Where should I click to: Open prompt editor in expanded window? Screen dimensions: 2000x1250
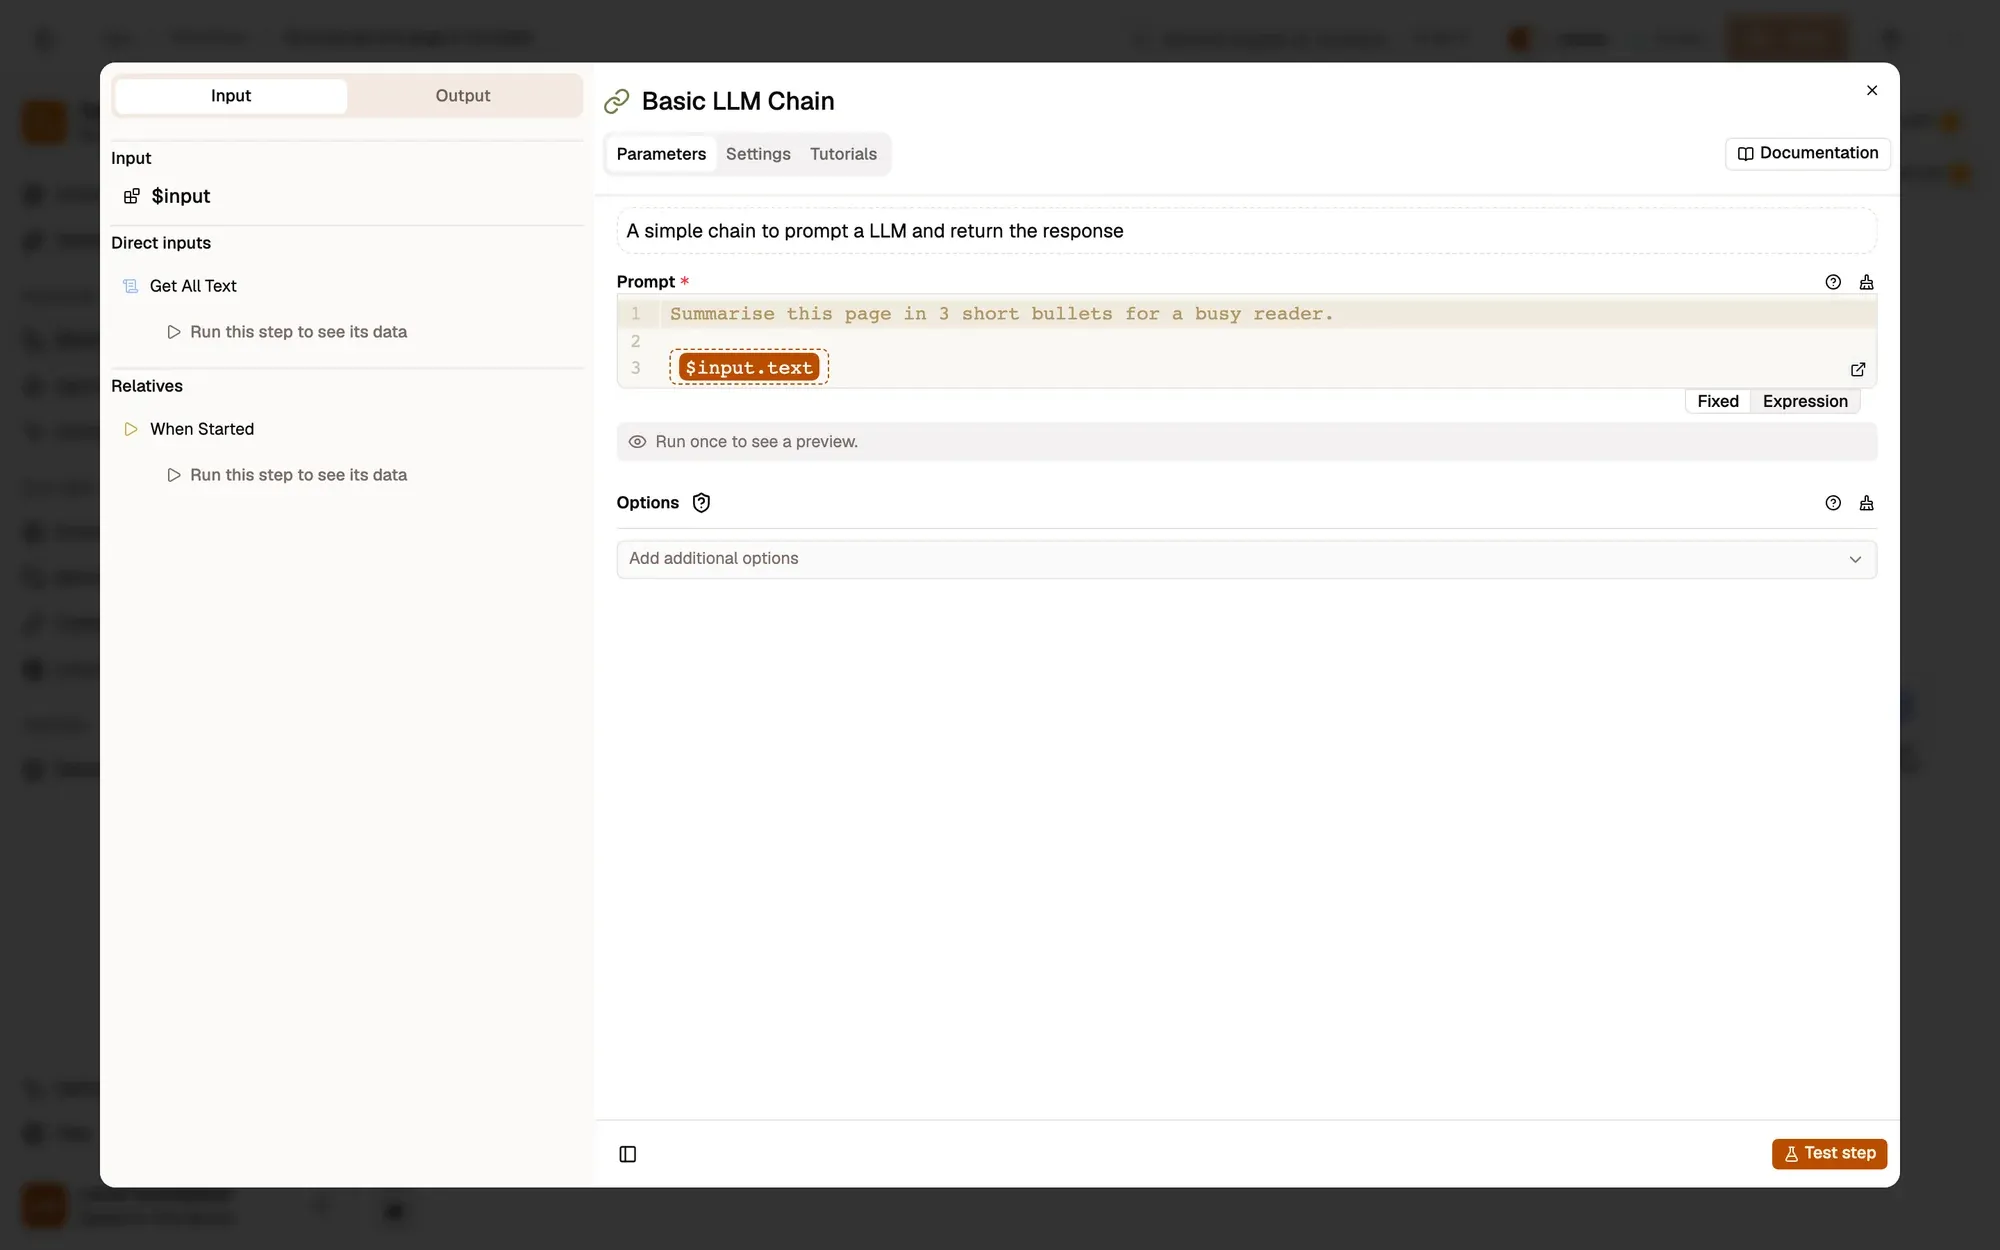[1858, 369]
